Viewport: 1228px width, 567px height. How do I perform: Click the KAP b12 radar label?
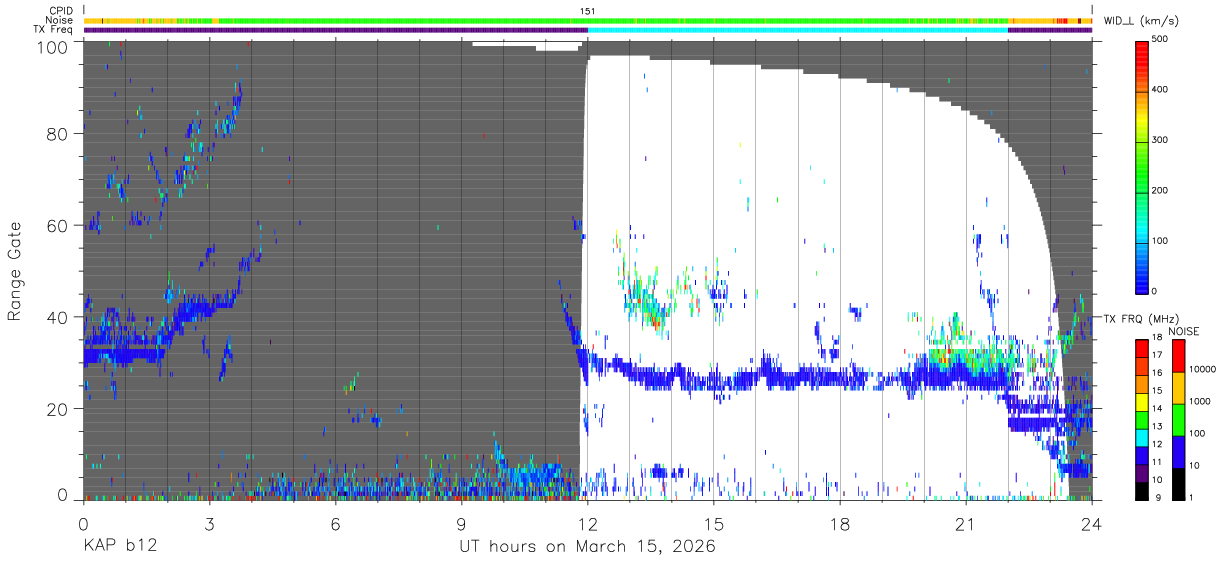119,547
